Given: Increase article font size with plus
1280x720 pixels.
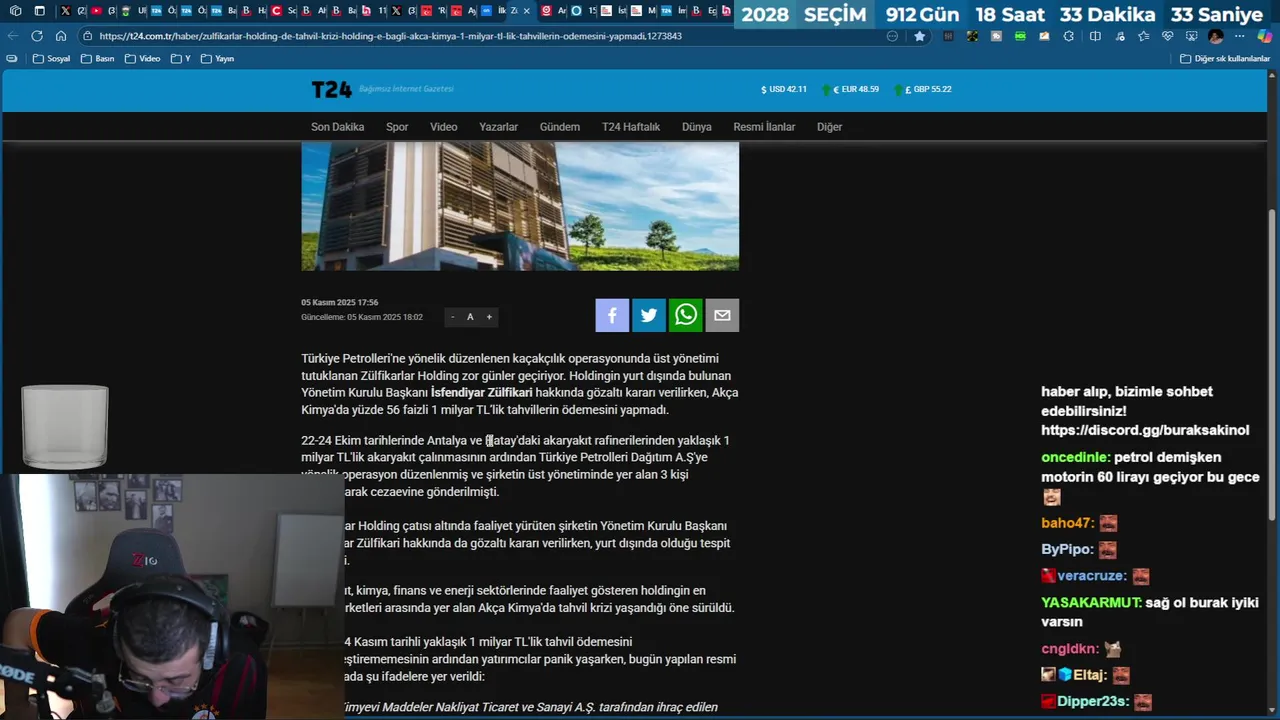Looking at the screenshot, I should (x=489, y=317).
